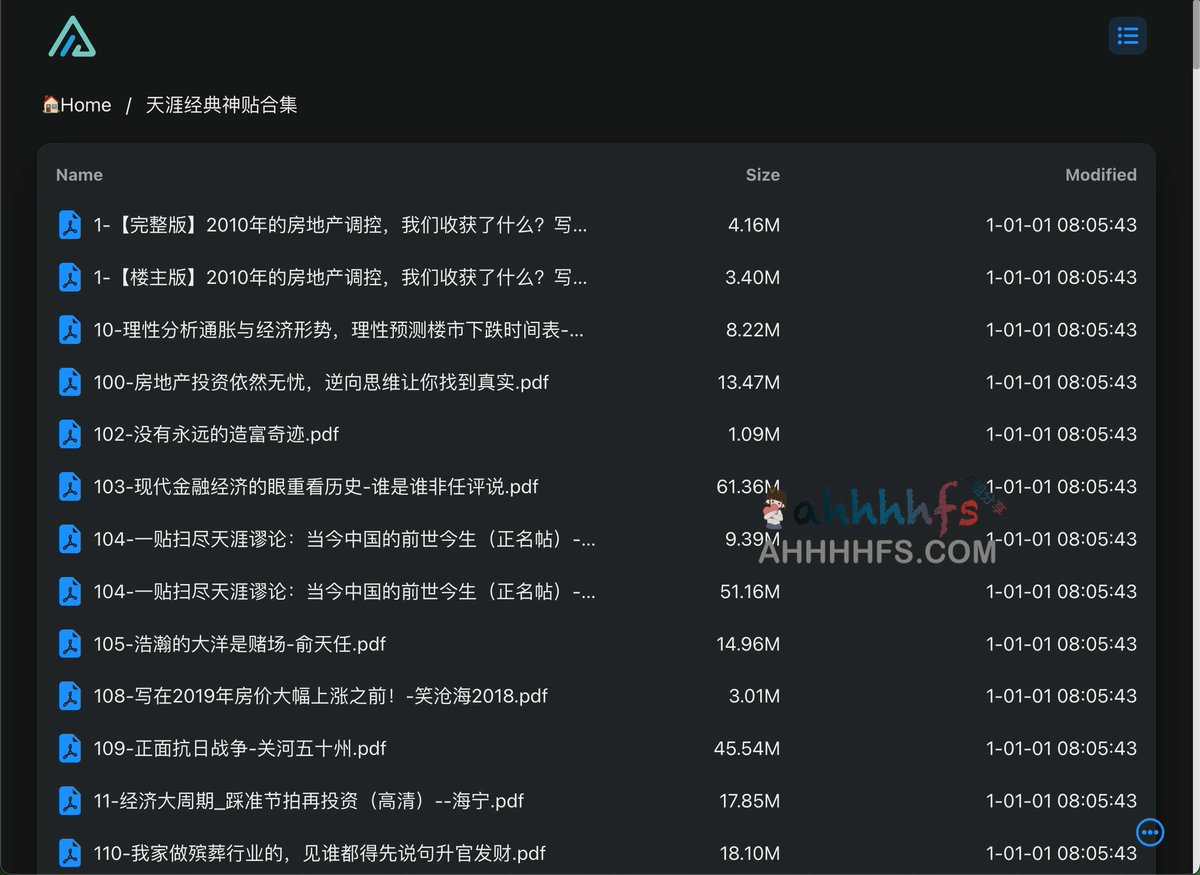Open 108-写在2019年房价大幅上涨之前 pdf

[320, 696]
